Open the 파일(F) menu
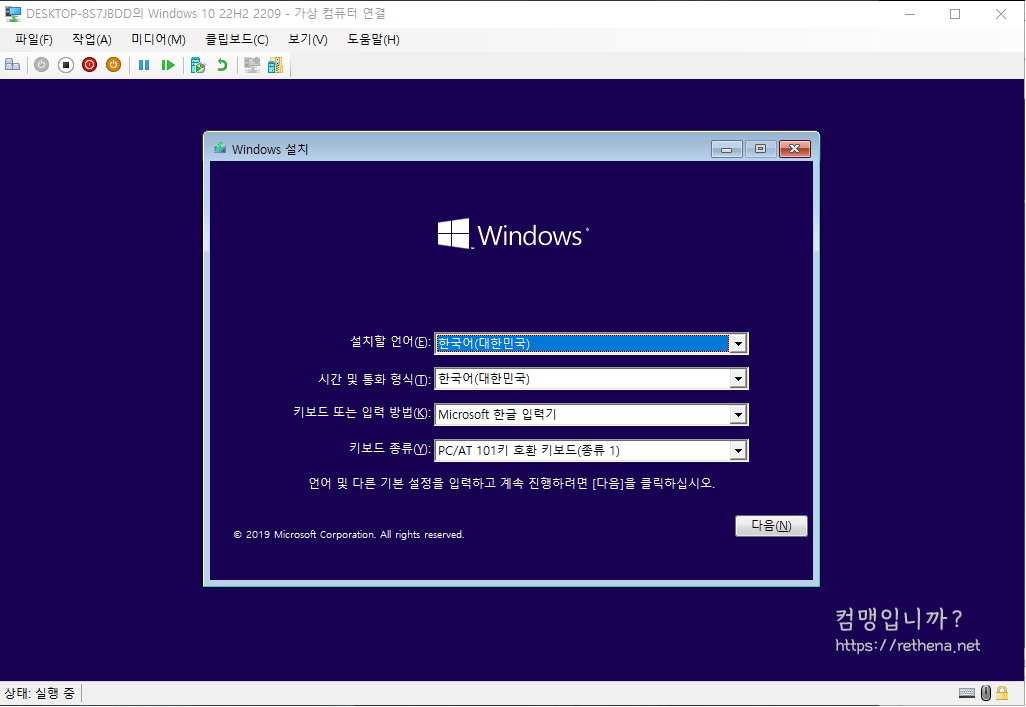Screen dimensions: 1026x707 [x=33, y=39]
